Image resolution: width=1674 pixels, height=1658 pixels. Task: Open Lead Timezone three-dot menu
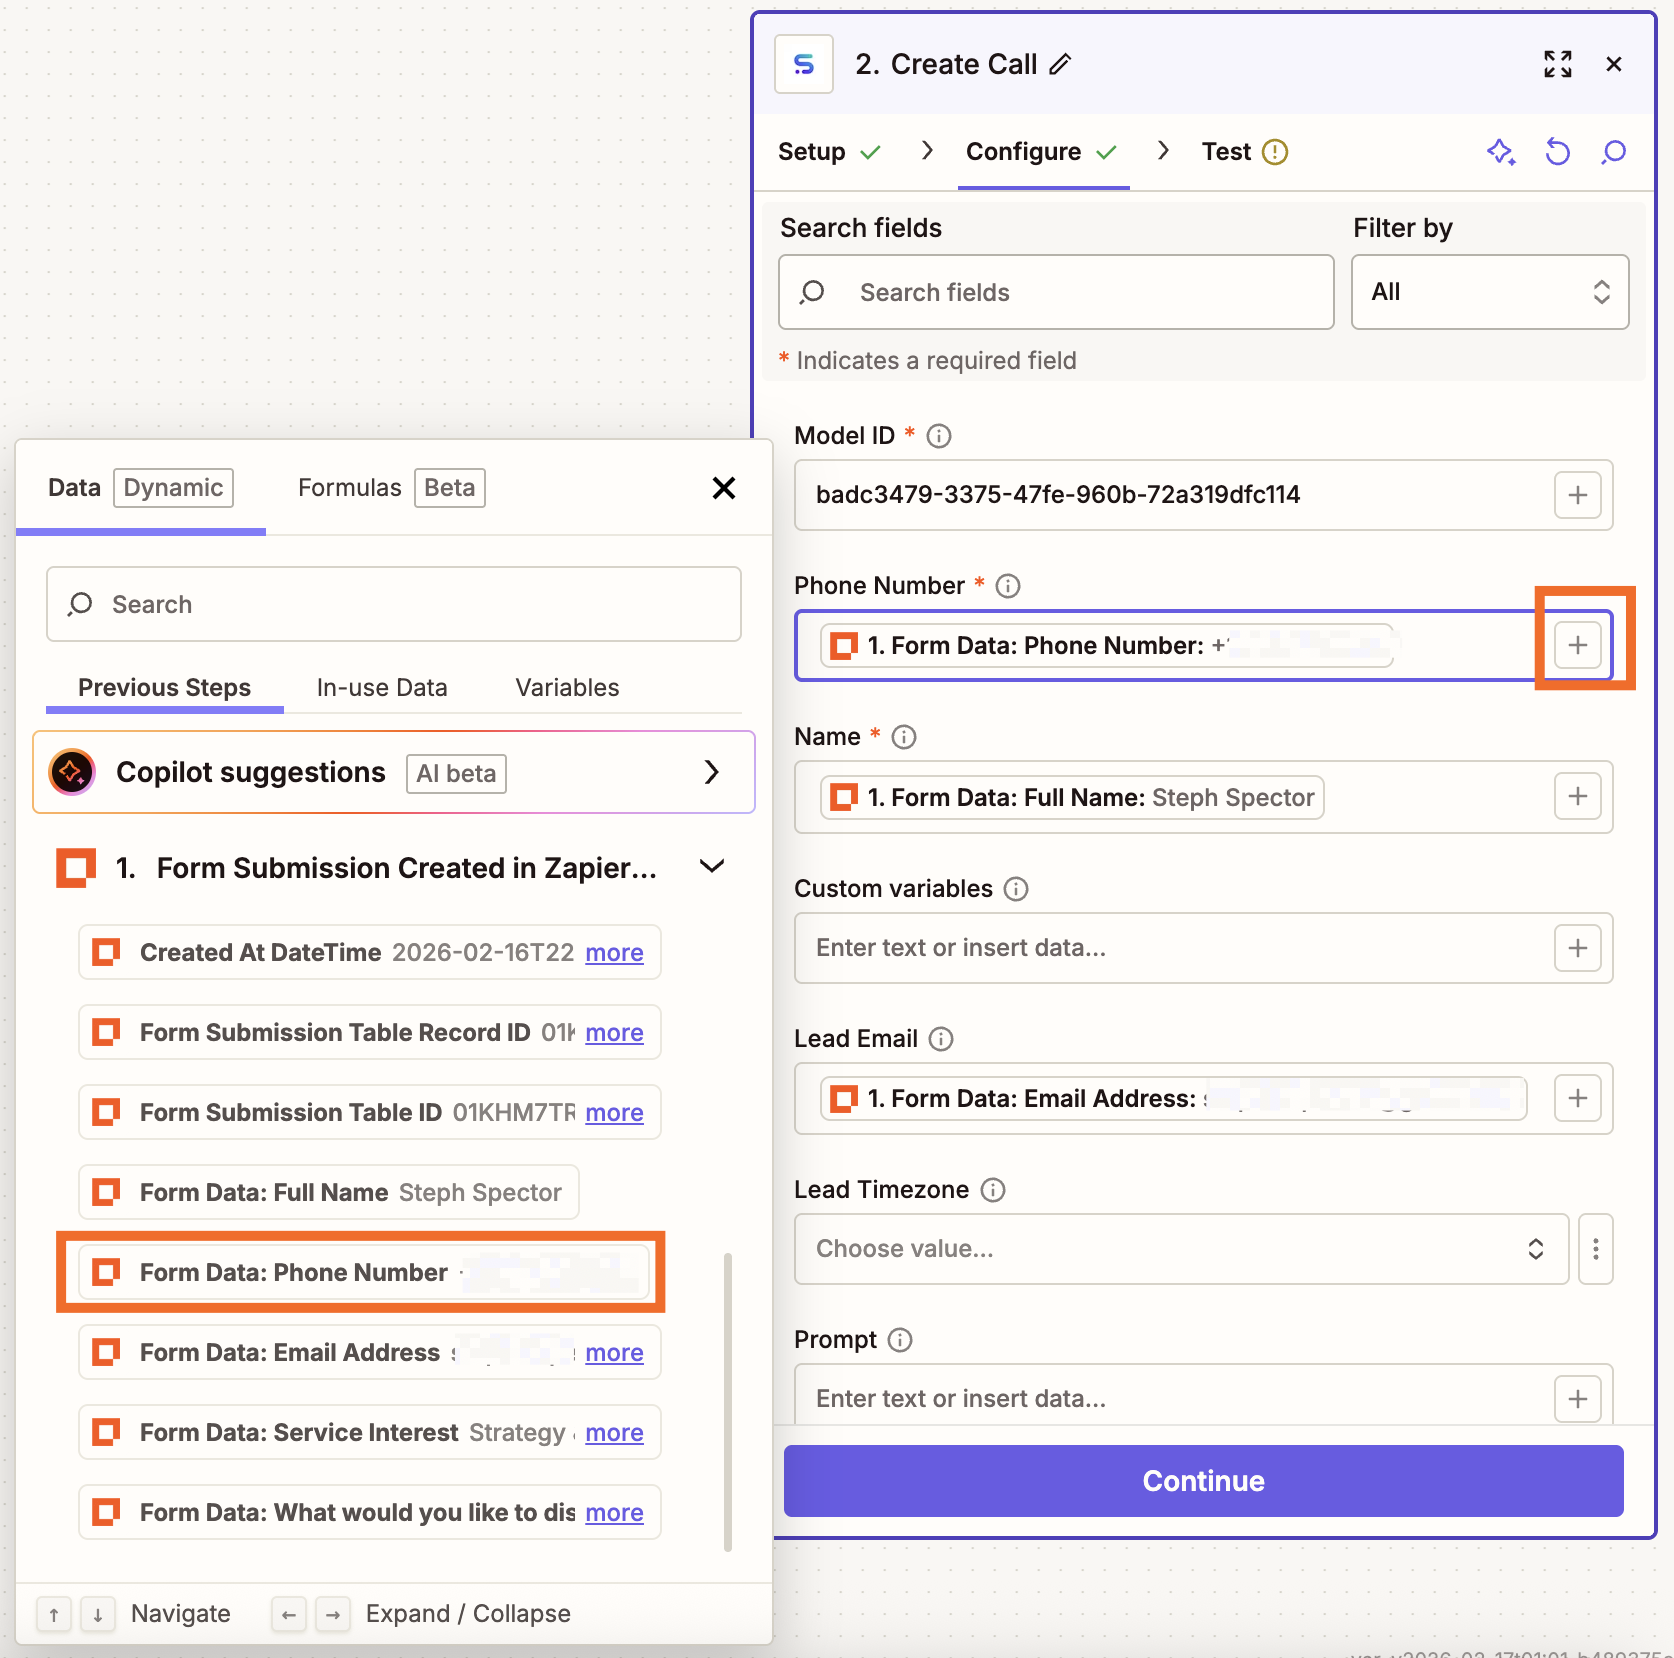coord(1596,1248)
